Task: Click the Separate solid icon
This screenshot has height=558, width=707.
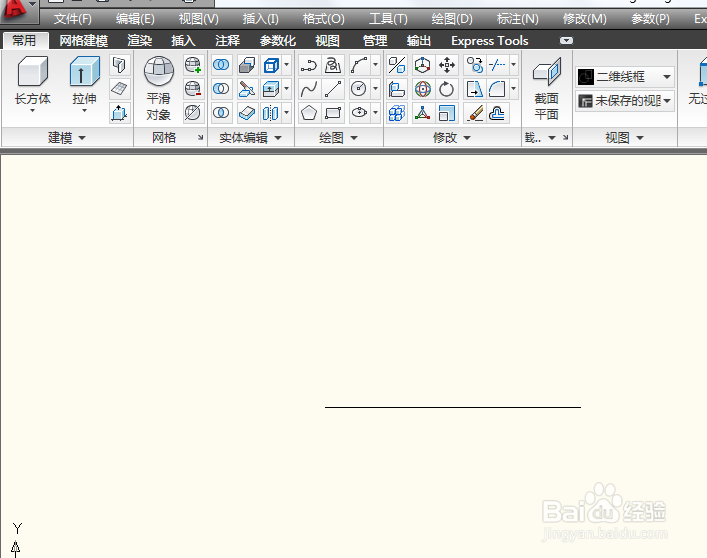Action: point(271,113)
